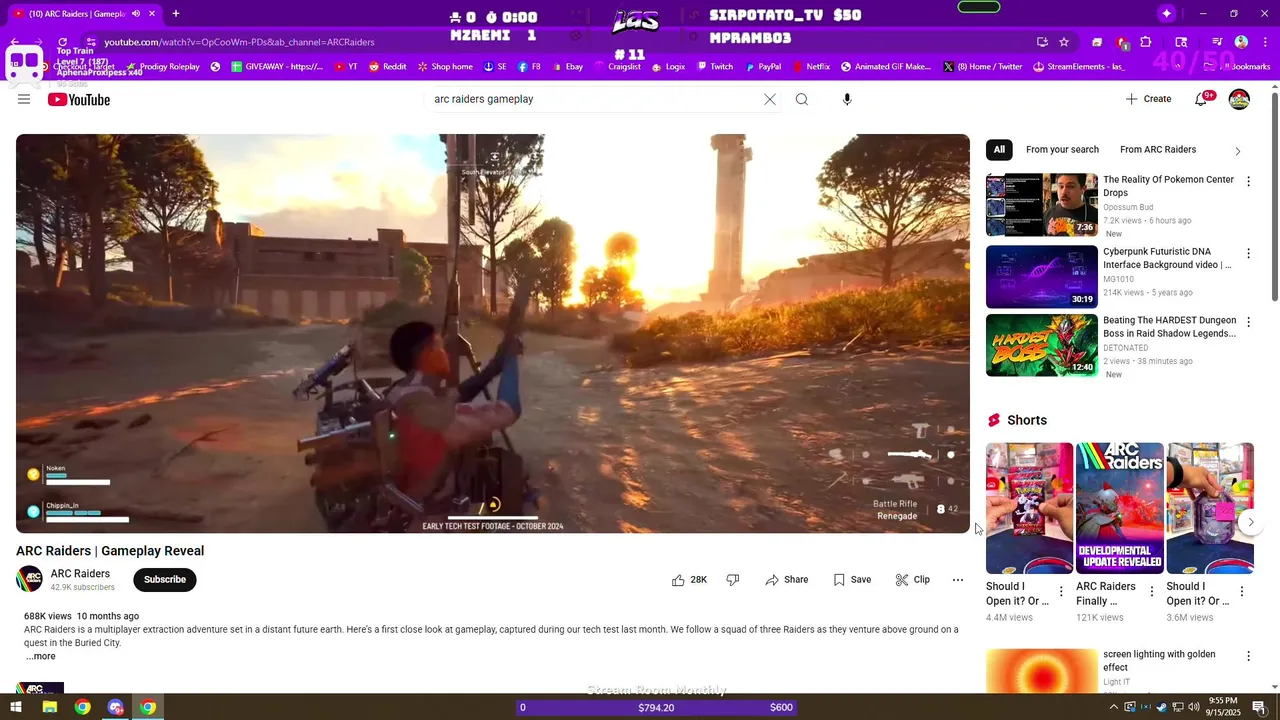Open the HARDEST Dungeon Boss thumbnail
Viewport: 1280px width, 720px height.
coord(1042,345)
